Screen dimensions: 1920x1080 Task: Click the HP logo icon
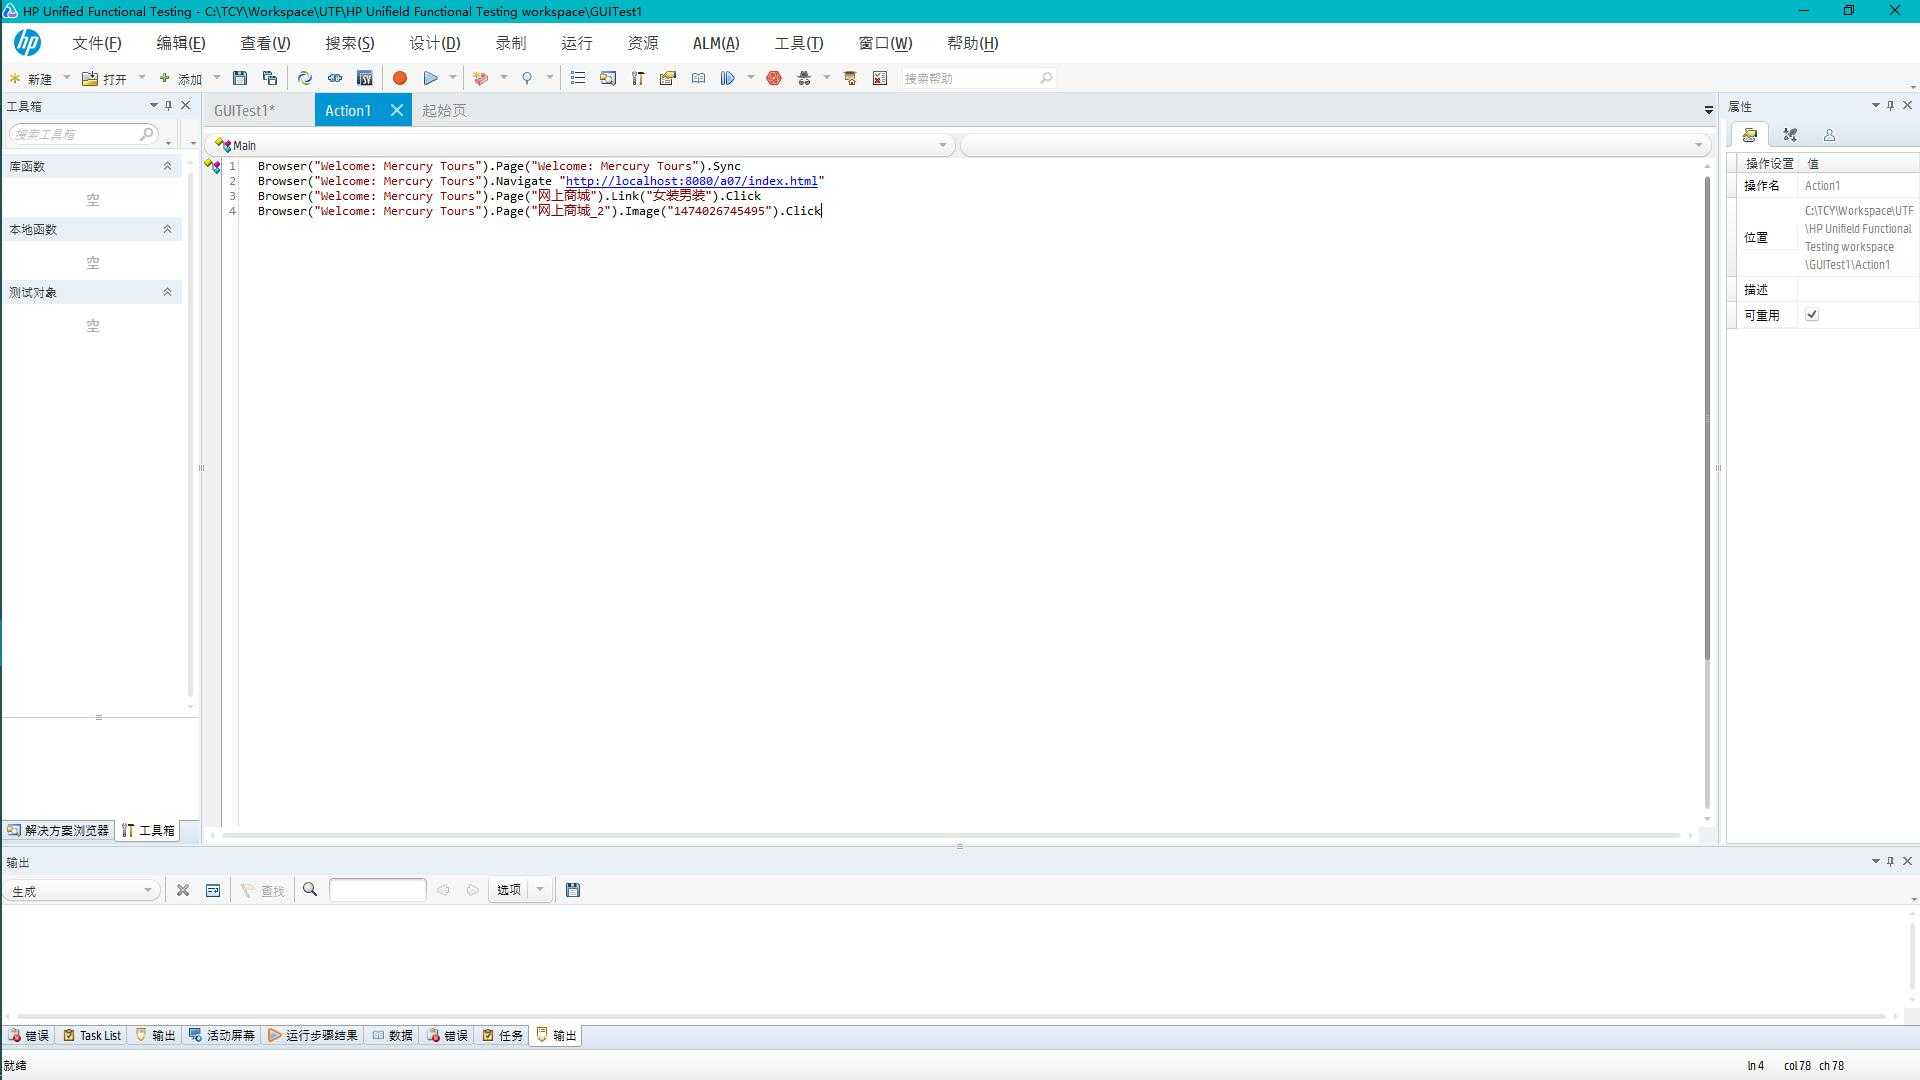27,42
